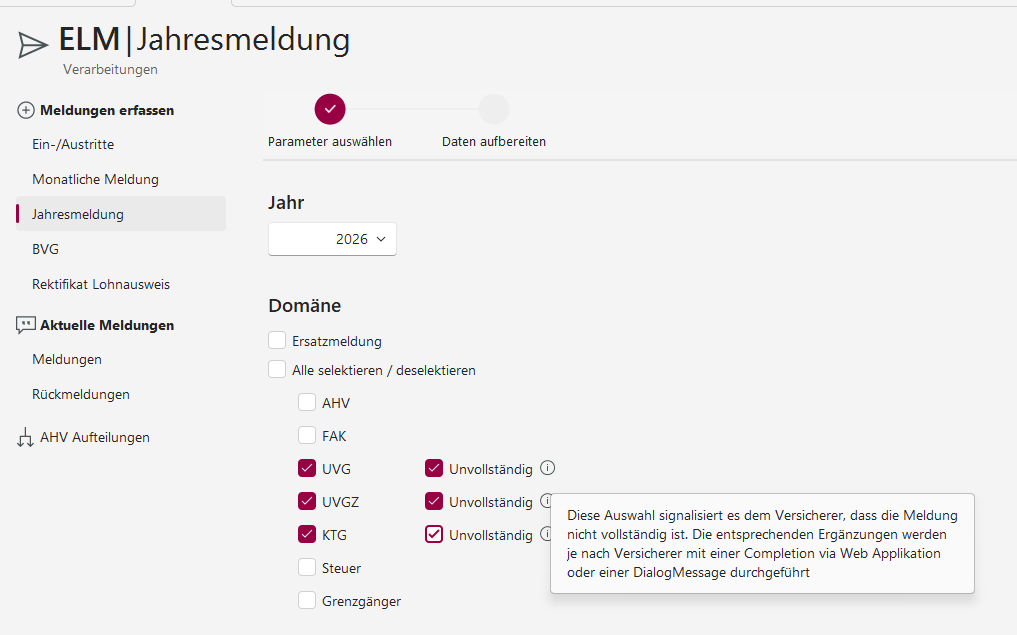Enable the Ersatzmeldung checkbox
The height and width of the screenshot is (635, 1017).
click(x=277, y=341)
